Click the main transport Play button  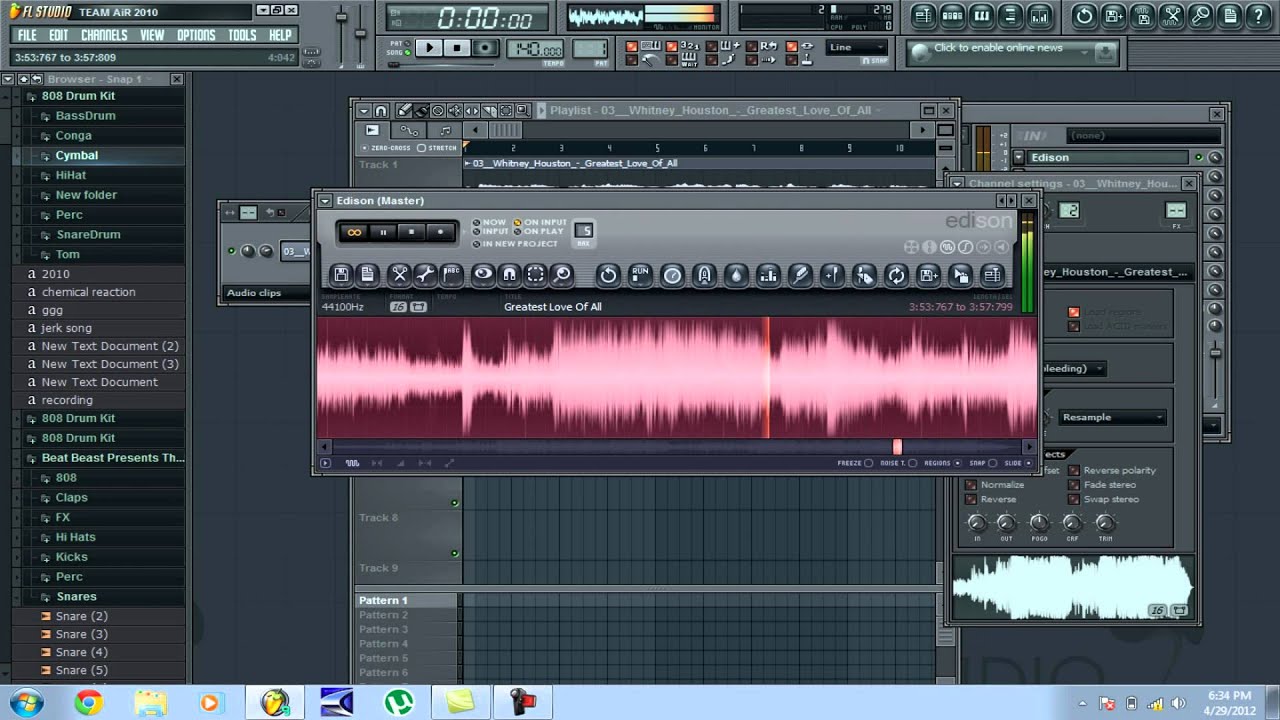click(x=429, y=48)
